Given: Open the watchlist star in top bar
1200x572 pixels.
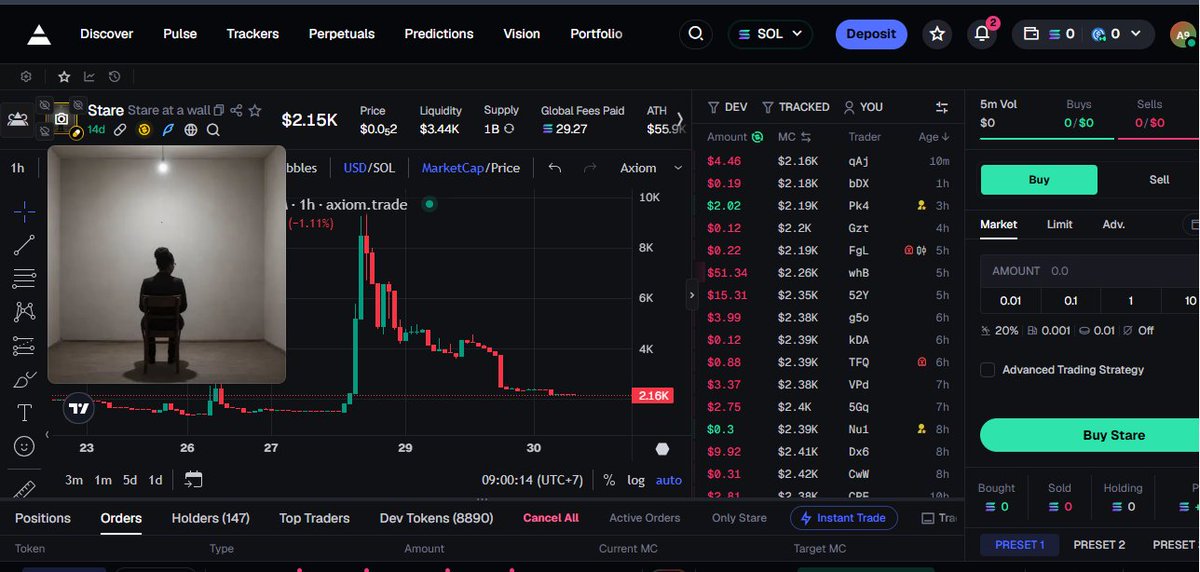Looking at the screenshot, I should tap(937, 34).
